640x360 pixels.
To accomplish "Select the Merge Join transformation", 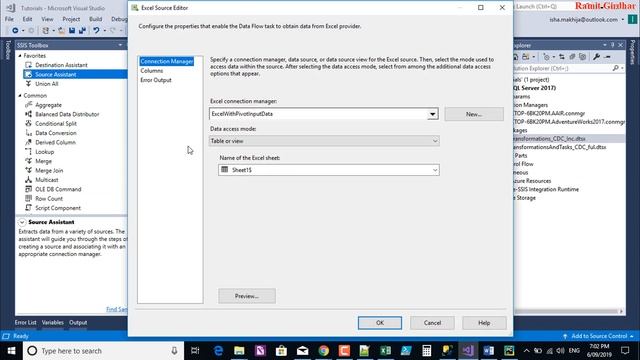I will (49, 171).
